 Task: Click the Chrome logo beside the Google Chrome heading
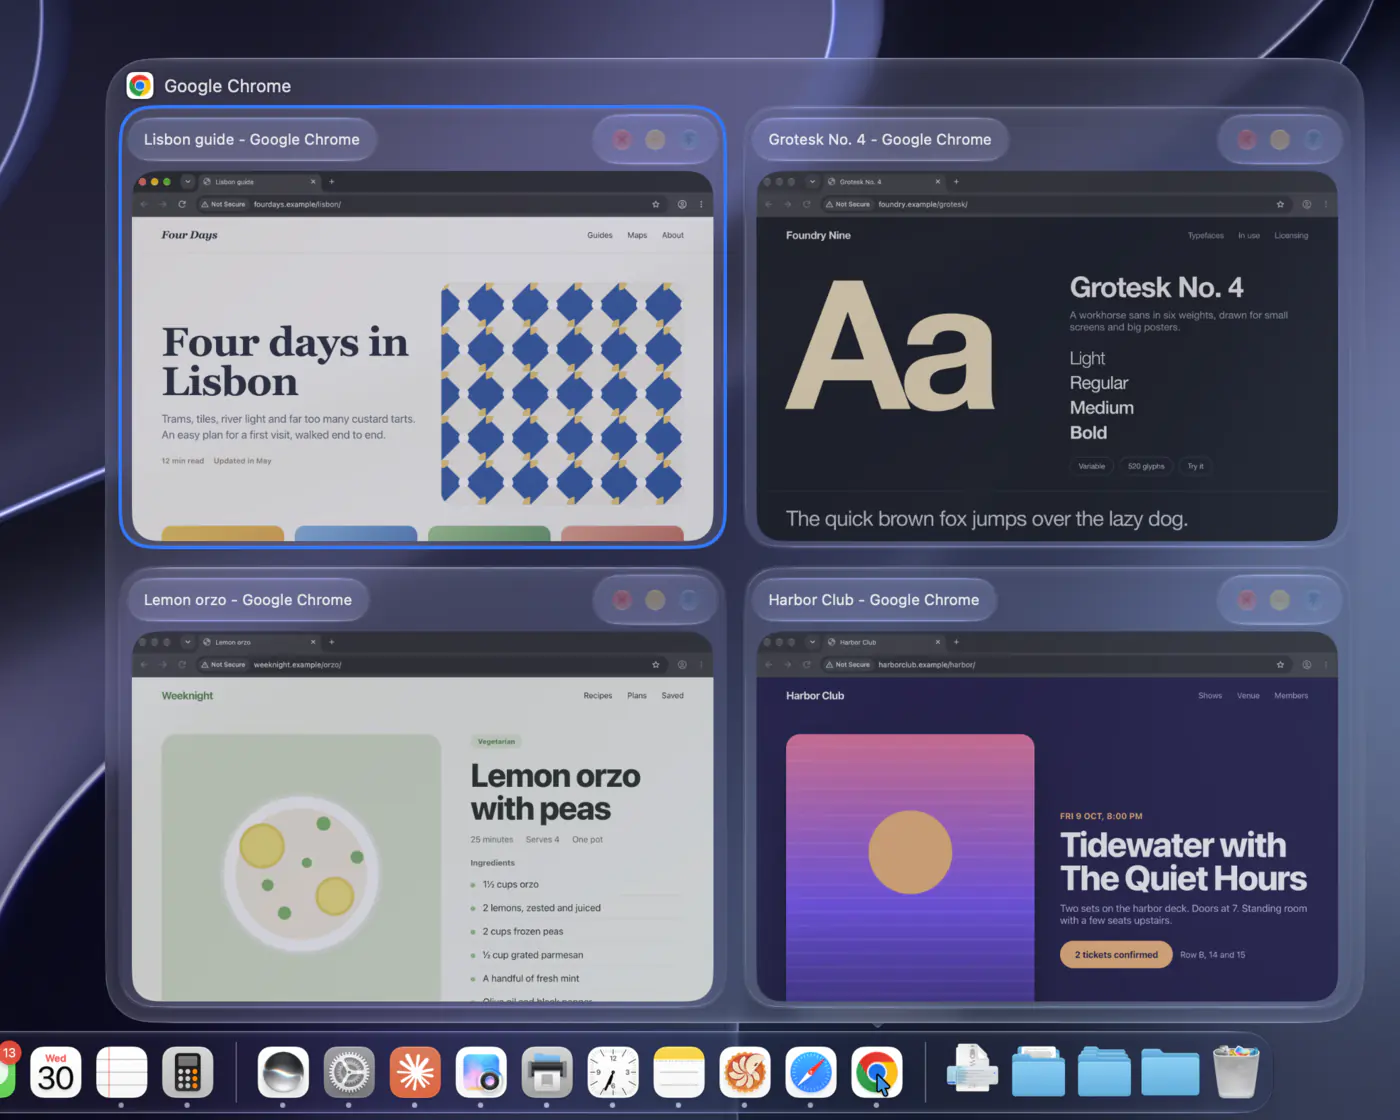pos(140,86)
